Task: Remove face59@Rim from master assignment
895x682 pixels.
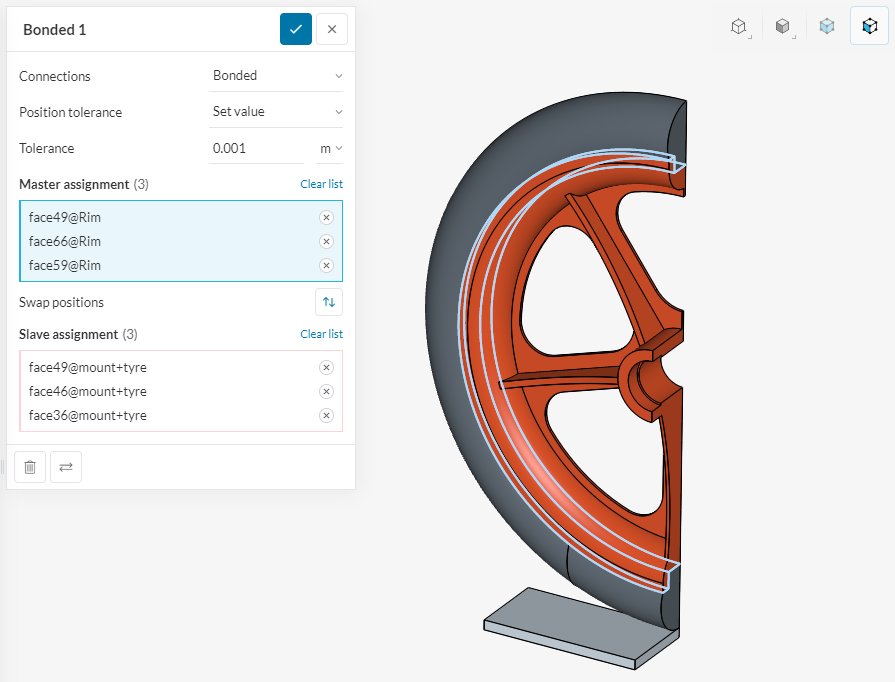Action: [x=326, y=266]
